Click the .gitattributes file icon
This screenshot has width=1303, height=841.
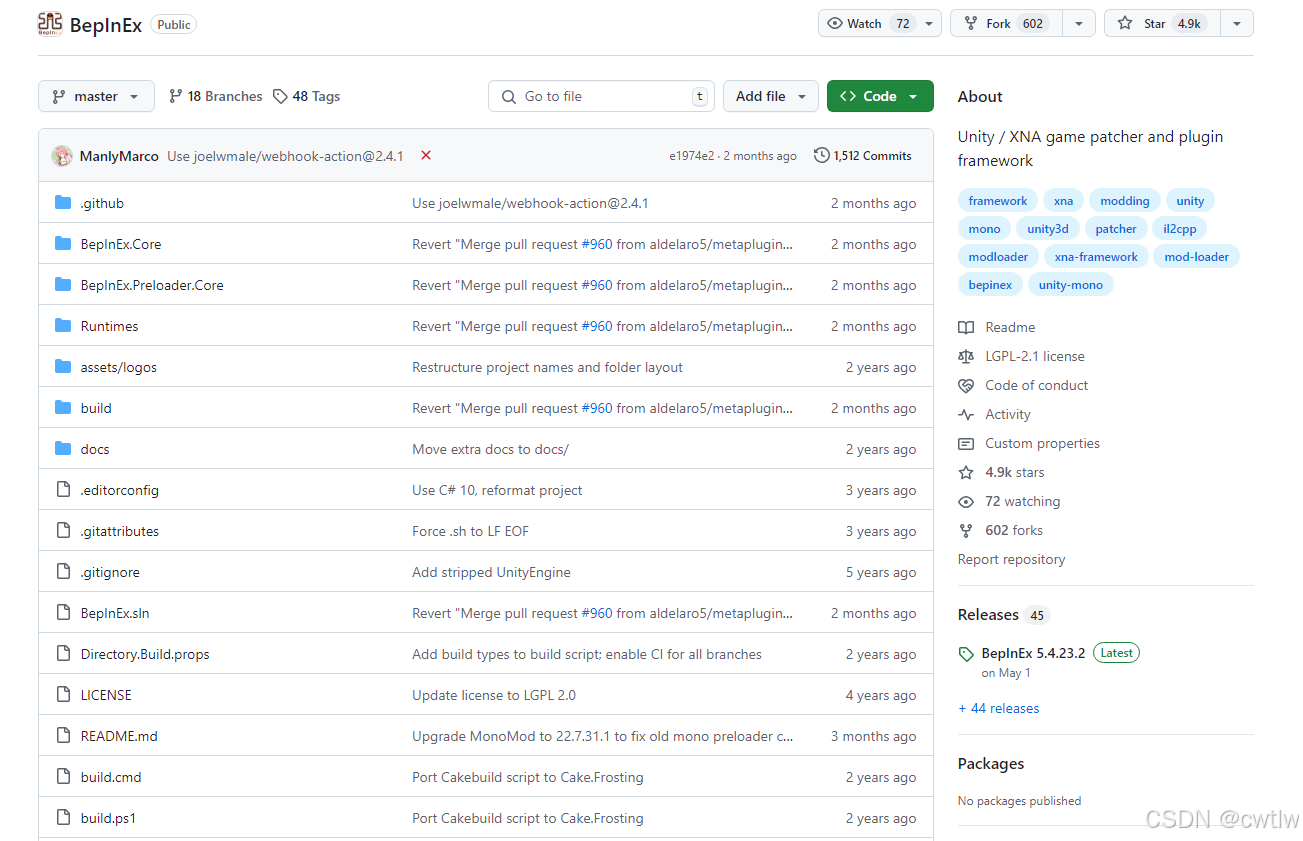63,531
